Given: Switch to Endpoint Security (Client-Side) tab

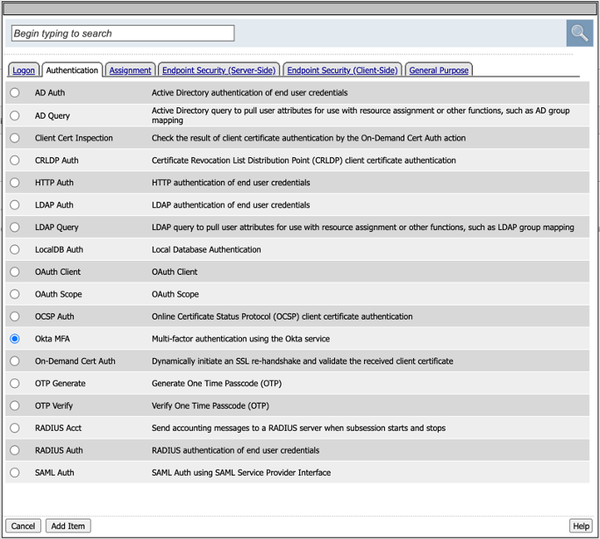Looking at the screenshot, I should 342,70.
